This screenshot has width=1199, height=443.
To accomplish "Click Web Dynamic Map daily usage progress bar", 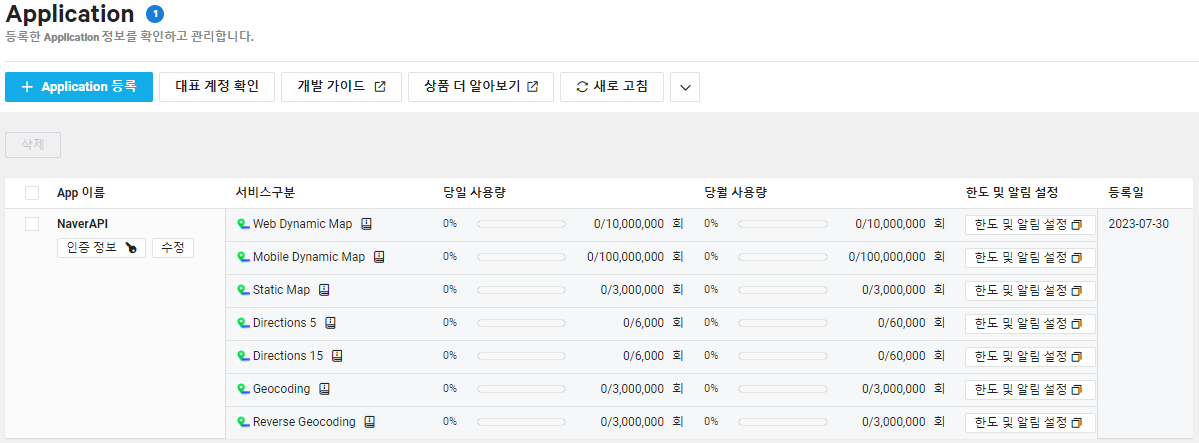I will coord(522,224).
